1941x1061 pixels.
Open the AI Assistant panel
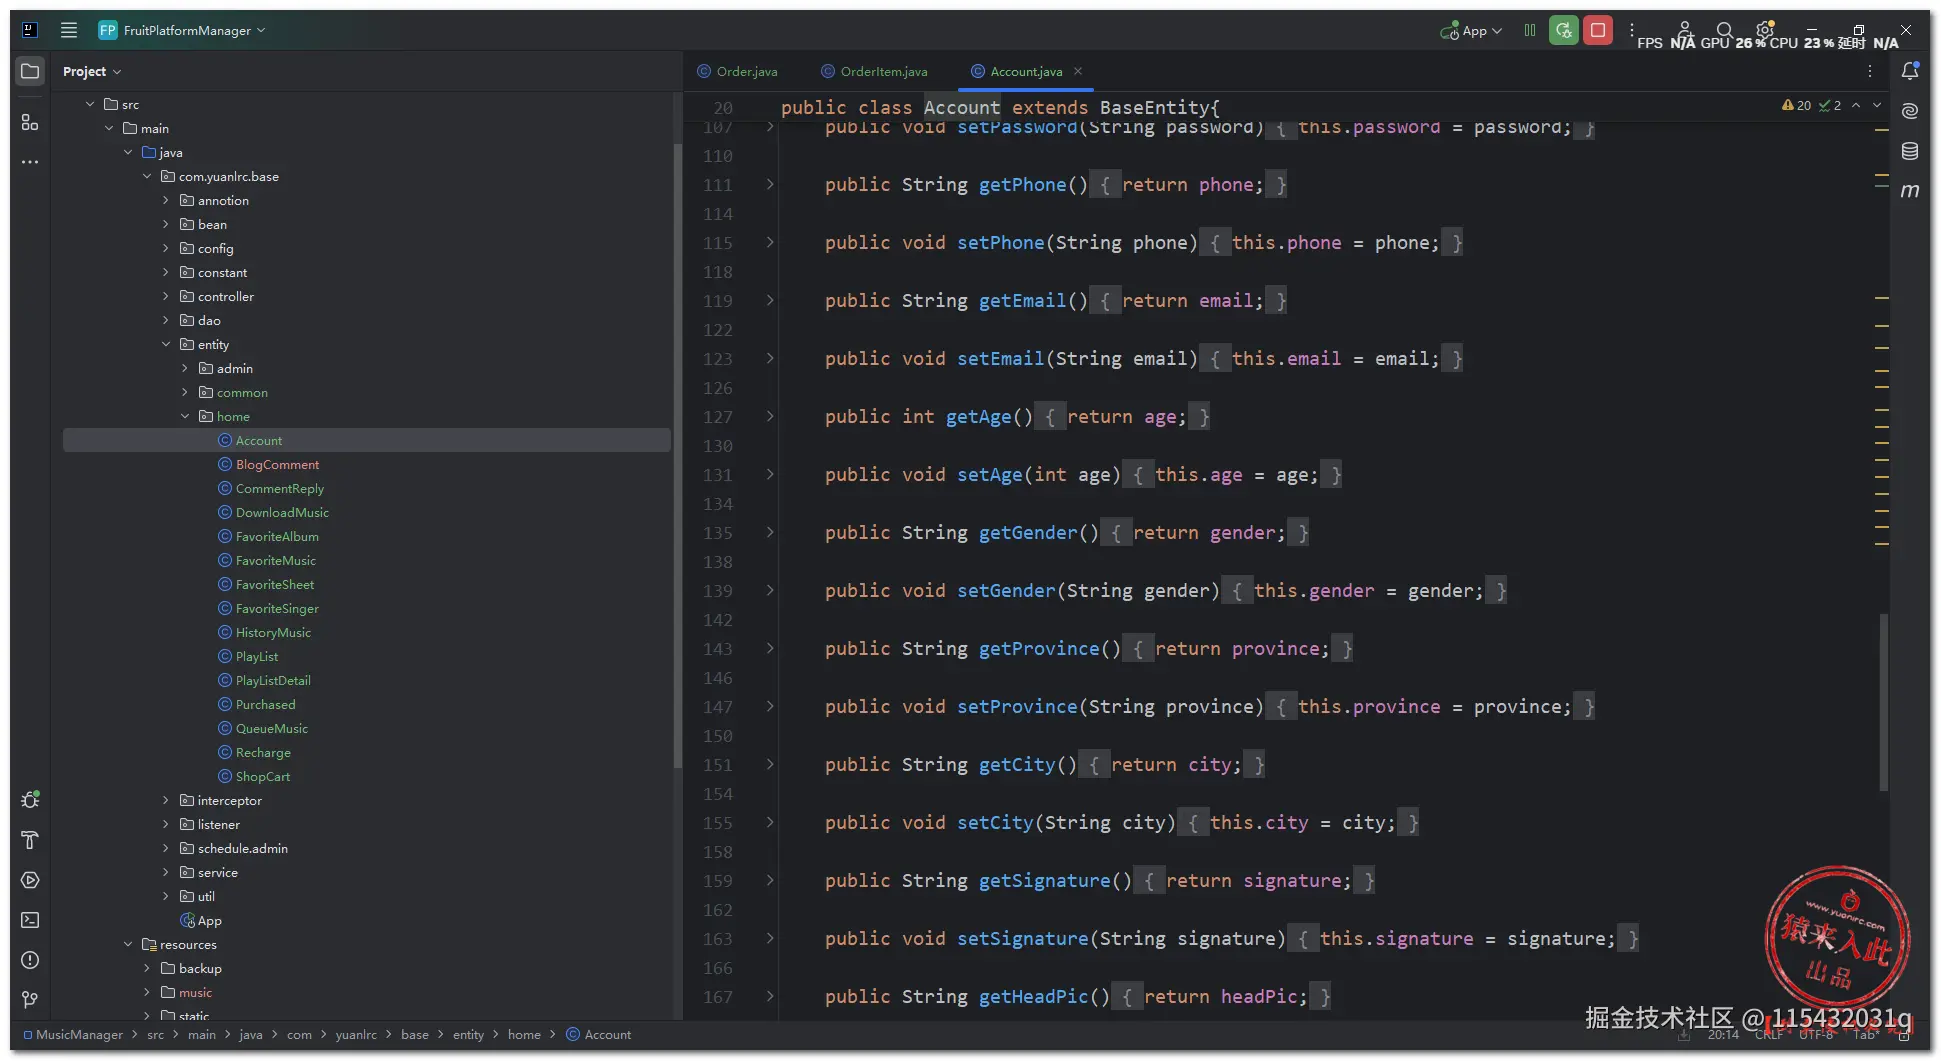click(x=1910, y=110)
